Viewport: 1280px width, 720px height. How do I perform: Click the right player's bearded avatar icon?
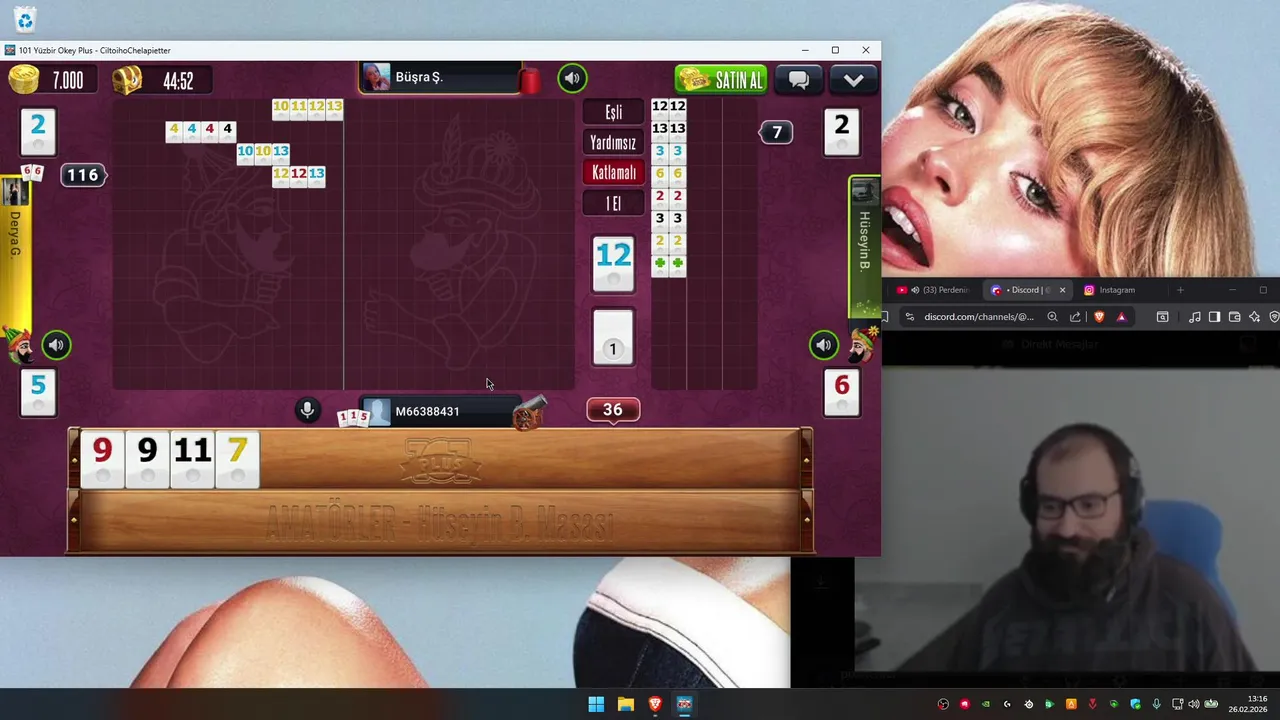click(x=861, y=345)
